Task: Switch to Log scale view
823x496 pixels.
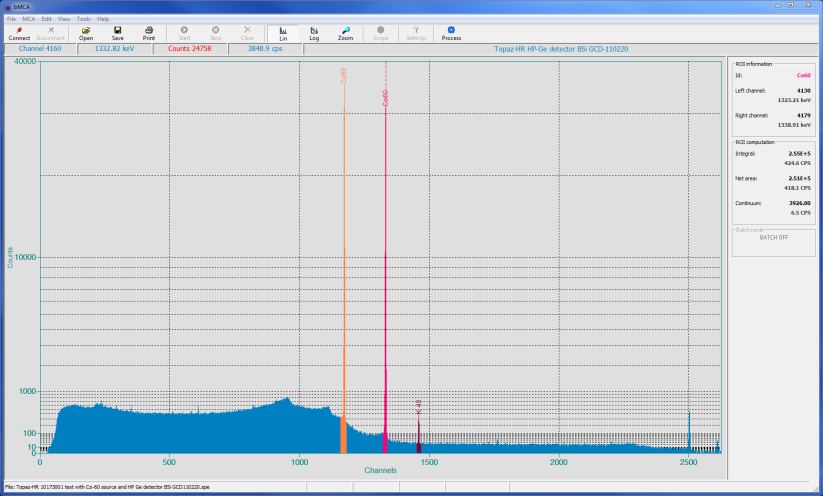Action: [x=314, y=34]
